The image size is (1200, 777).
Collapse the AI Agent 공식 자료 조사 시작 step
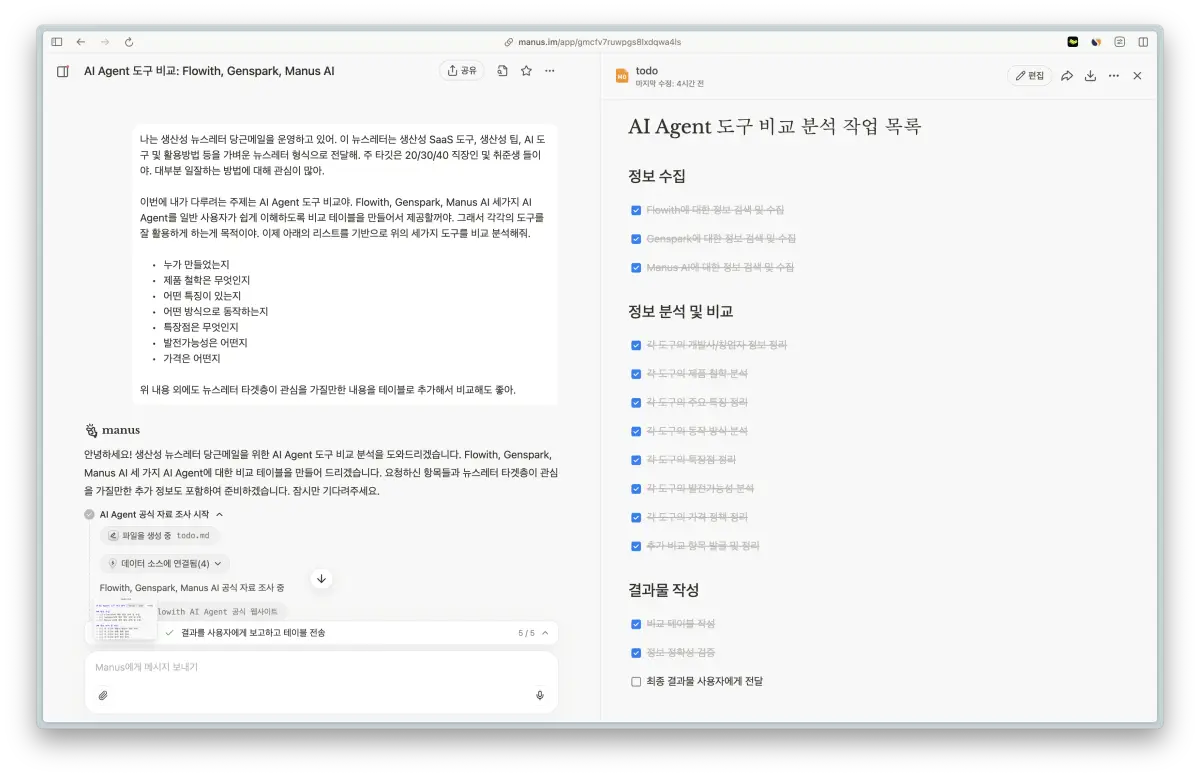(x=219, y=514)
